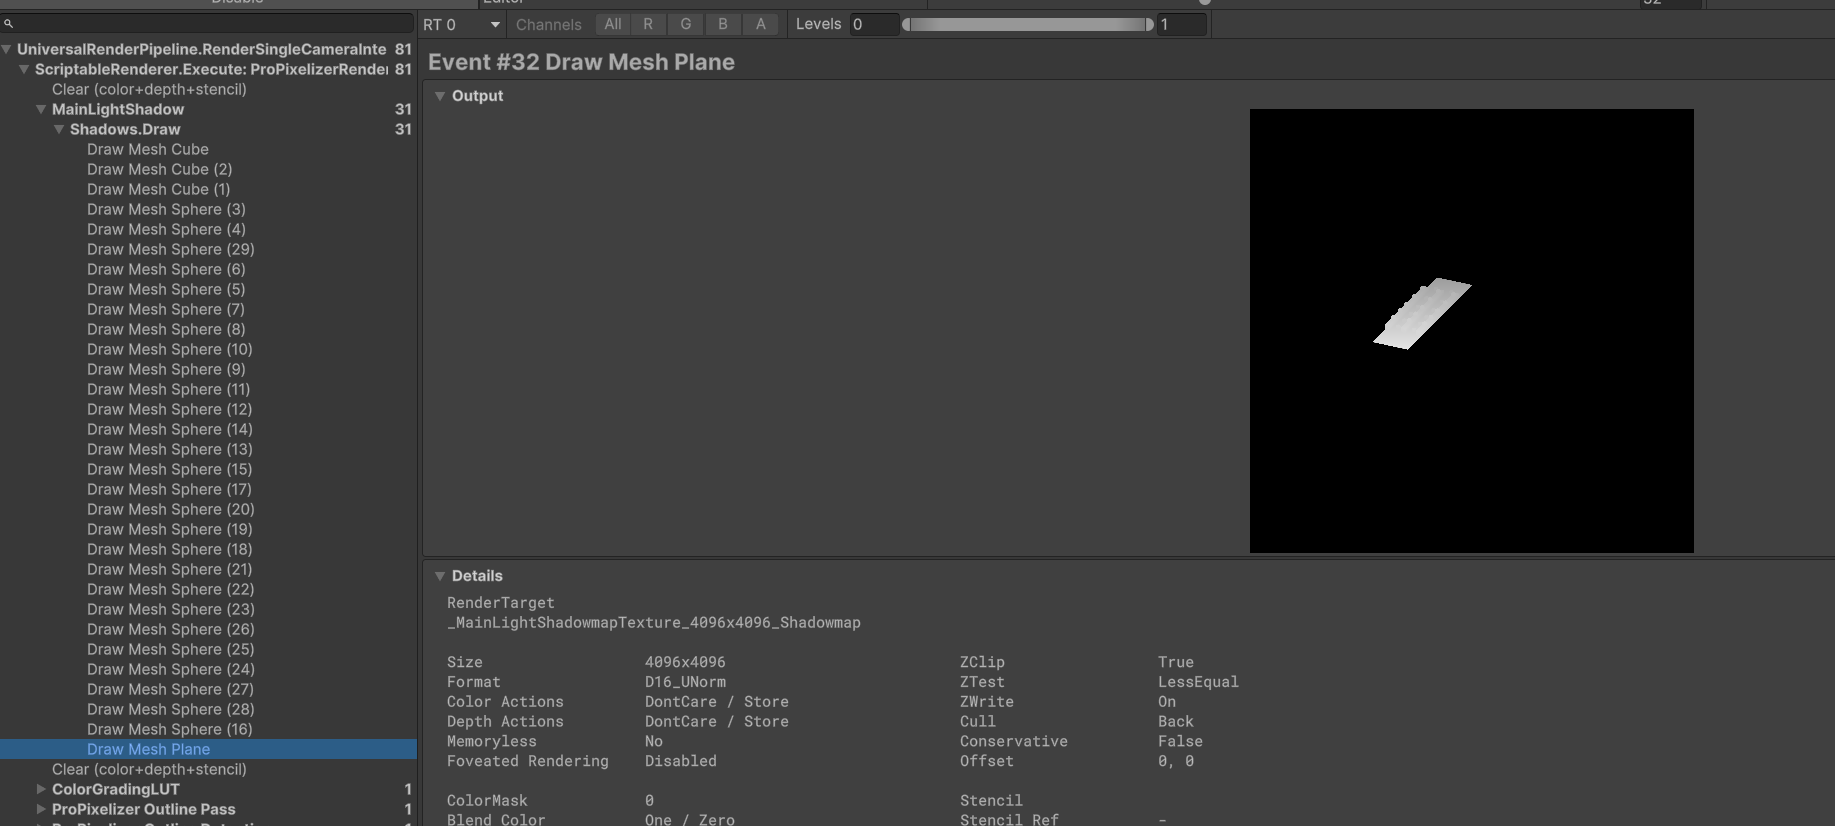
Task: Select the second Clear (color+depth+stencil) event
Action: point(149,769)
